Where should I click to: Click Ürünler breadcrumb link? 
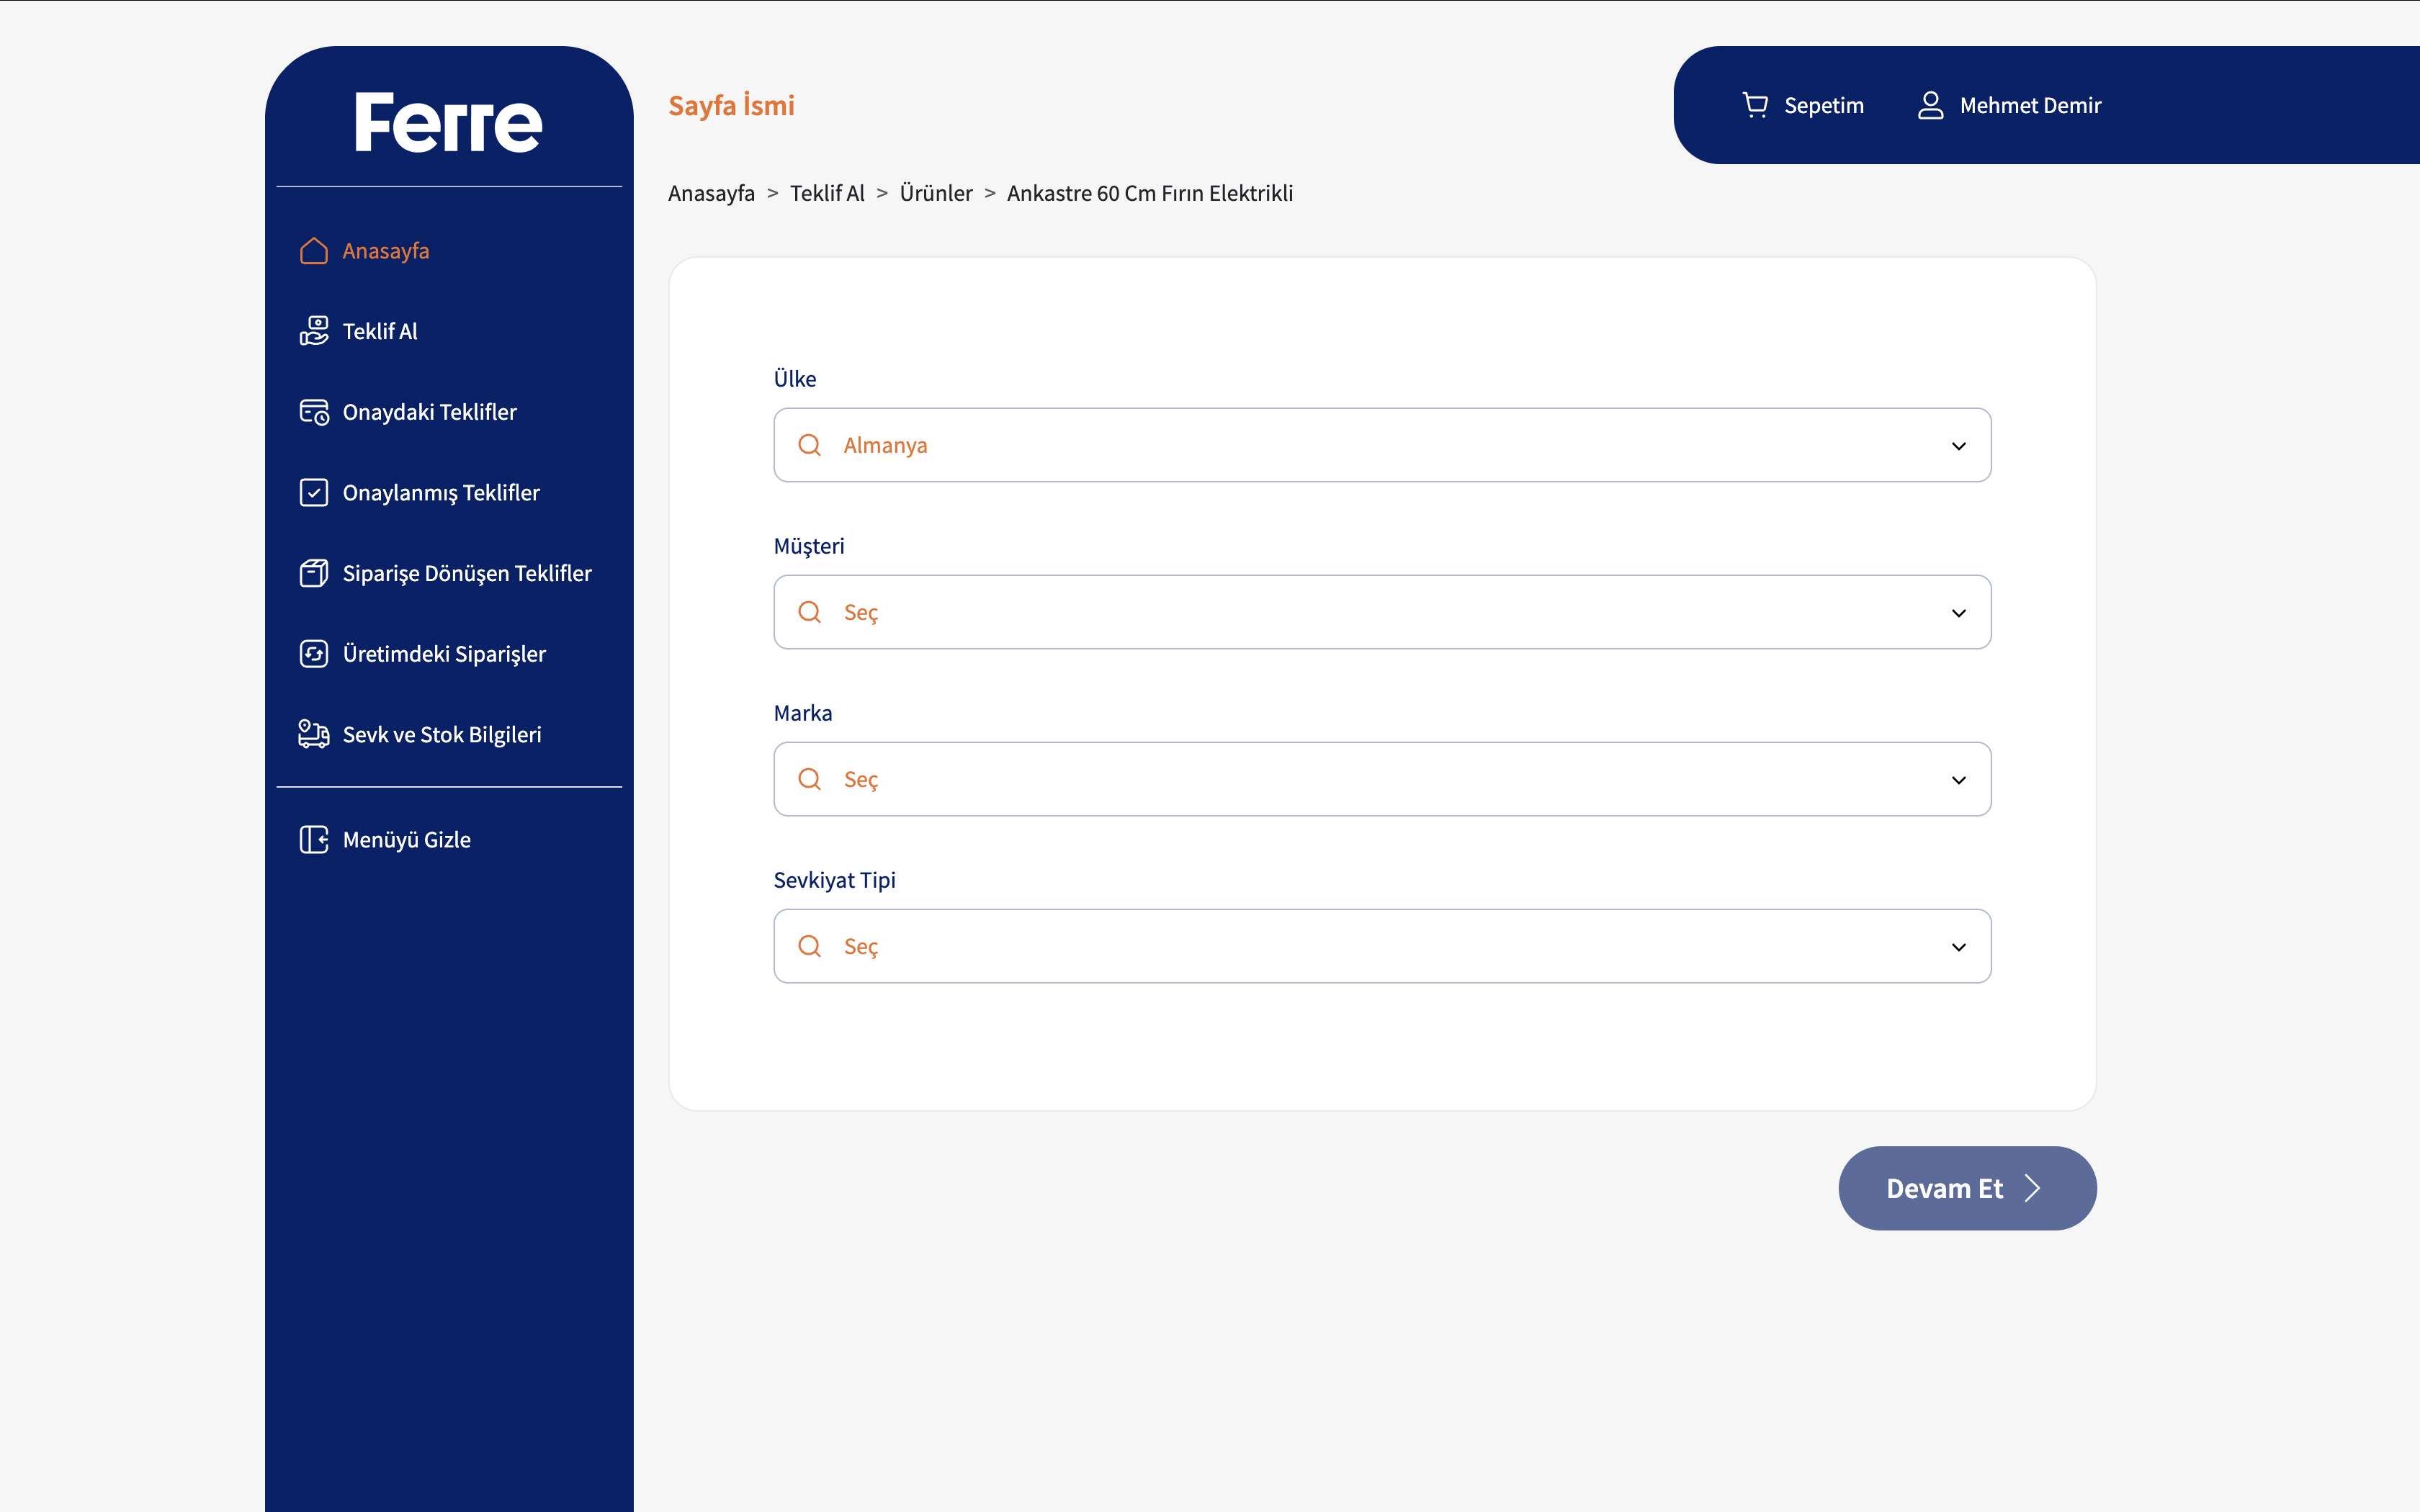pos(935,193)
